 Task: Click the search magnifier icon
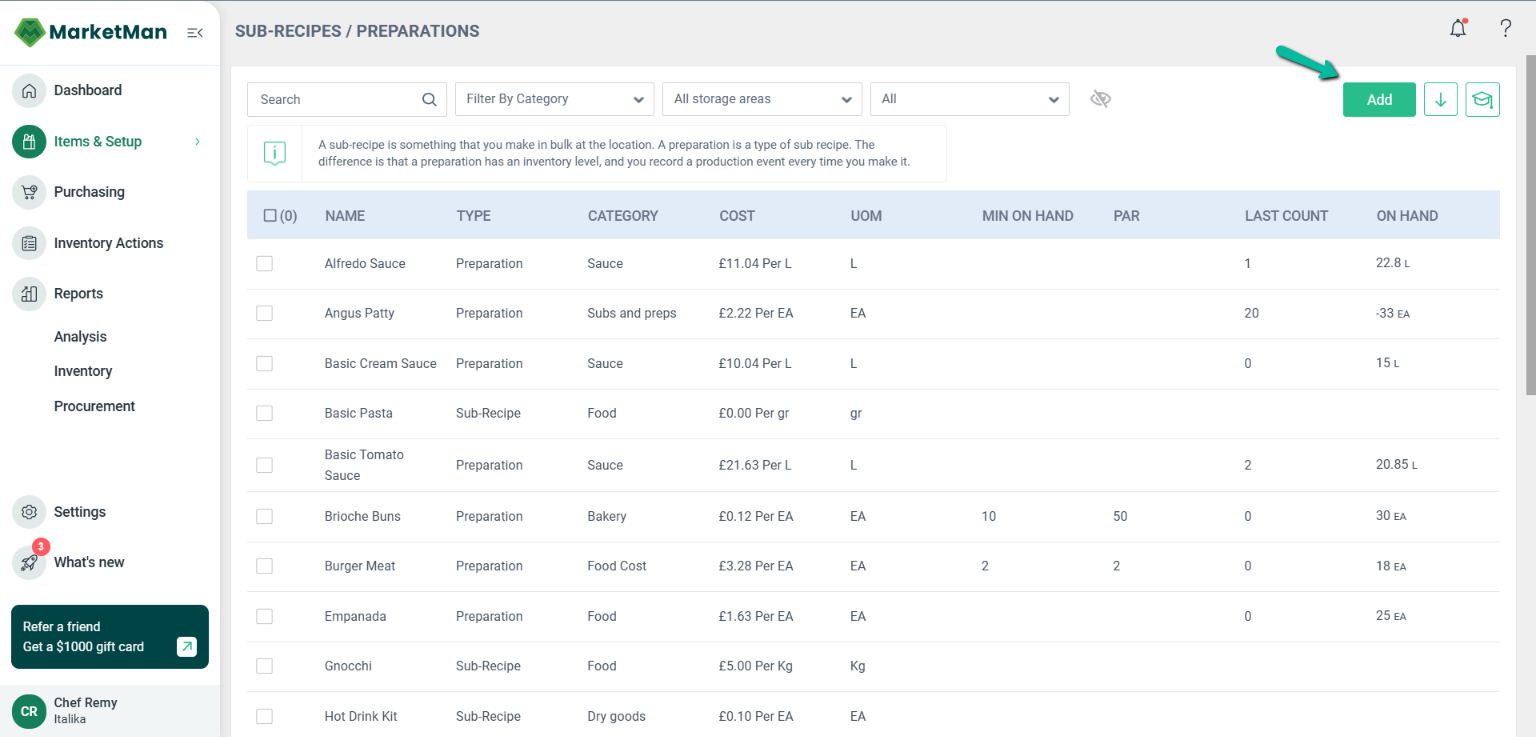coord(429,100)
